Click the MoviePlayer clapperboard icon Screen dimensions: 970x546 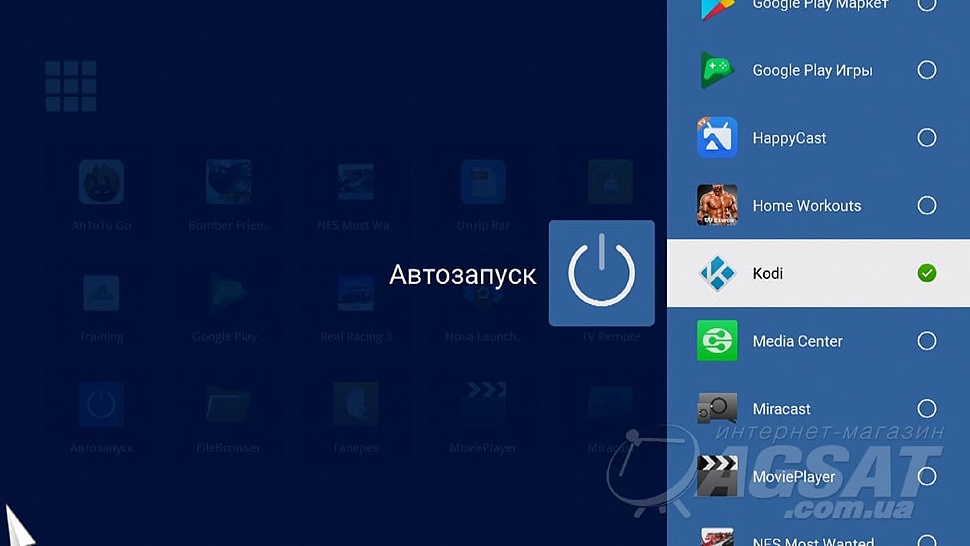[x=717, y=476]
